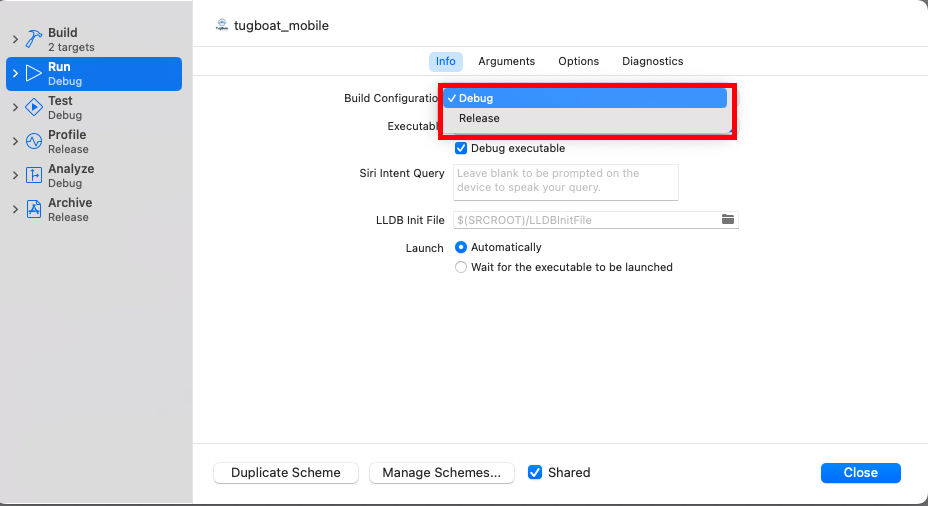Click the tugboat_mobile scheme icon
This screenshot has height=506, width=928.
[x=222, y=25]
